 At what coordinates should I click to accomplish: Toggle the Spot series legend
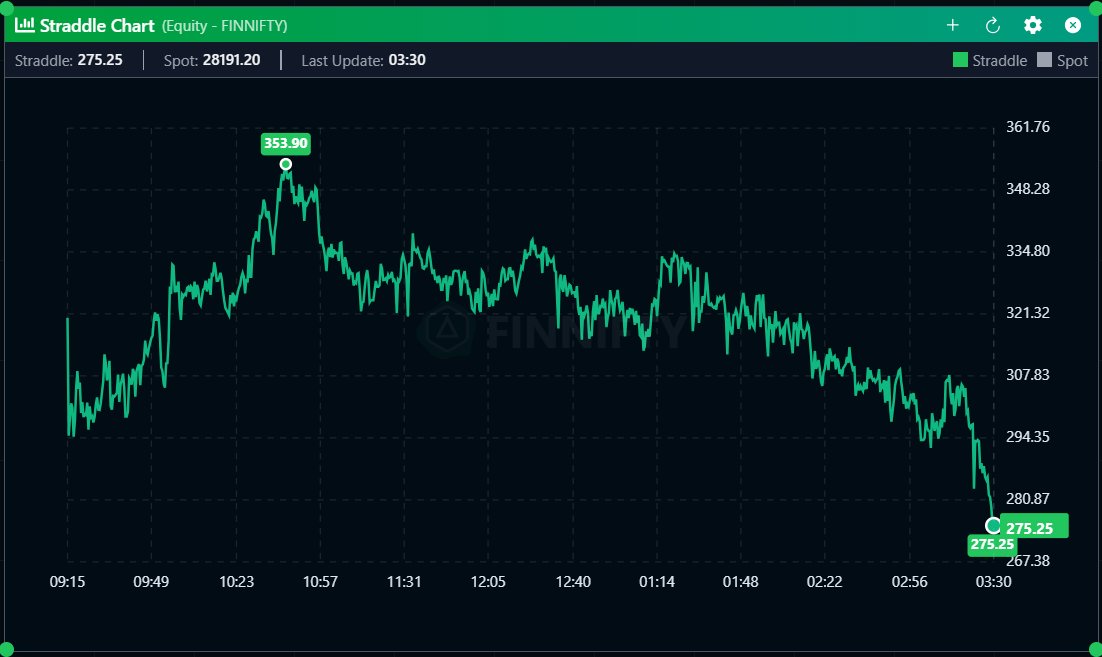point(1062,60)
